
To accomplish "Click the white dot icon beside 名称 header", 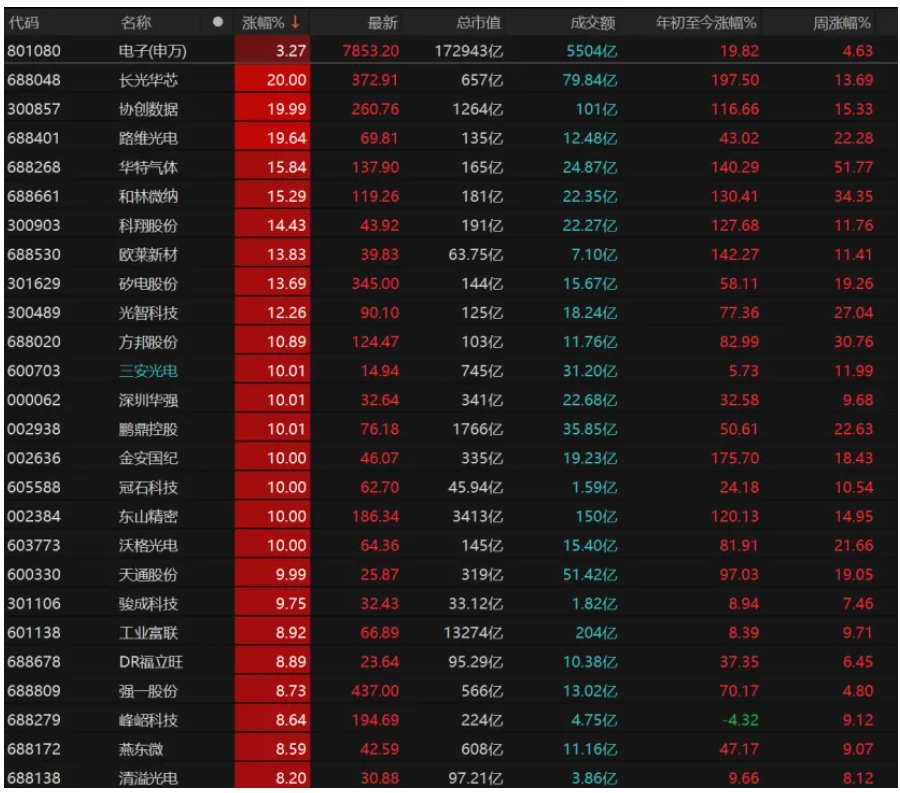I will pyautogui.click(x=218, y=22).
